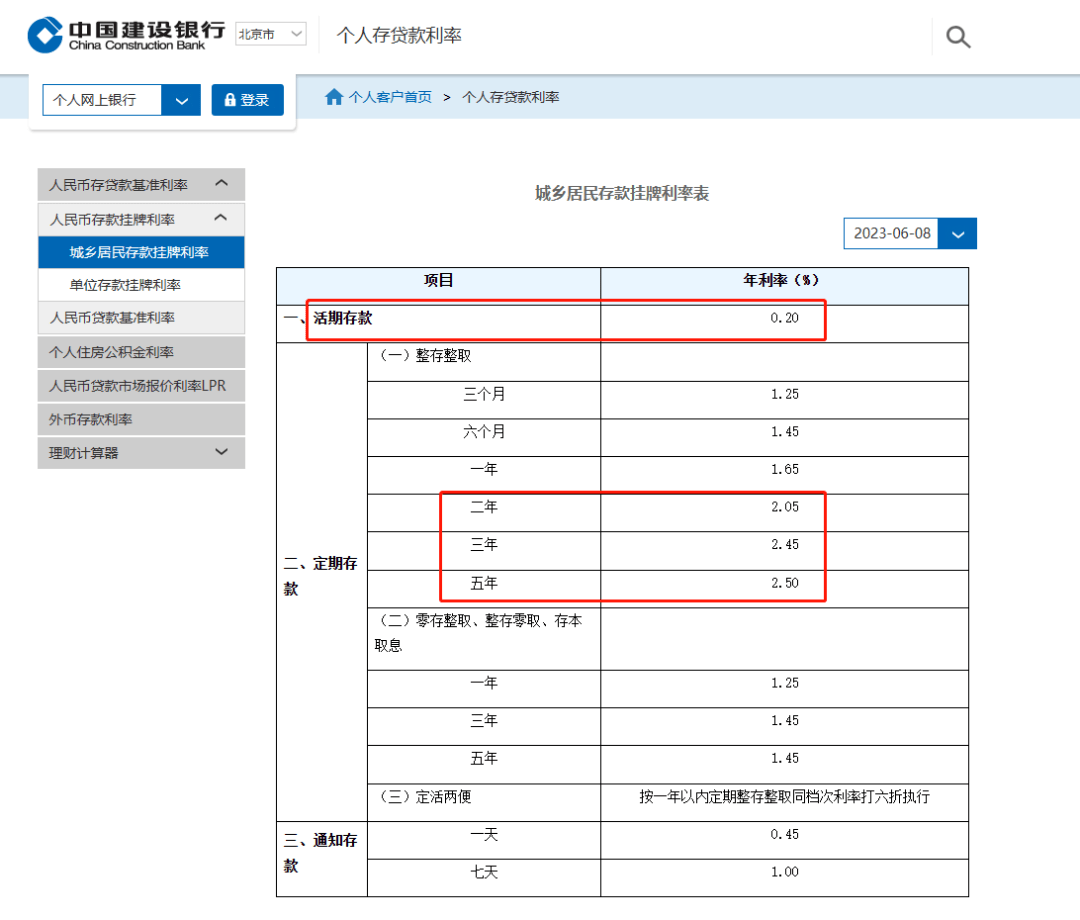Collapse 人民币存款挂牌利率 chevron

tap(221, 218)
